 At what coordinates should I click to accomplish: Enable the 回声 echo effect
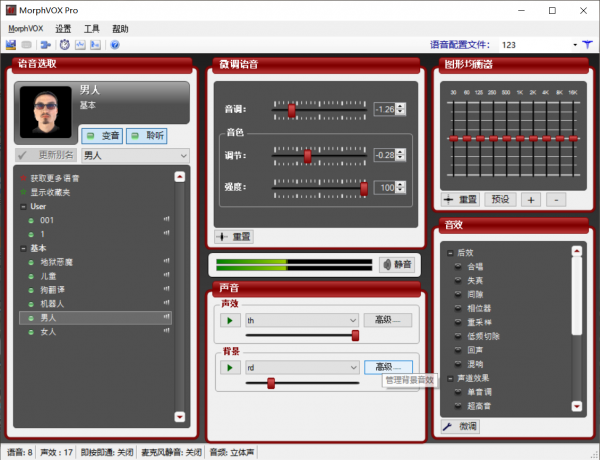click(458, 350)
